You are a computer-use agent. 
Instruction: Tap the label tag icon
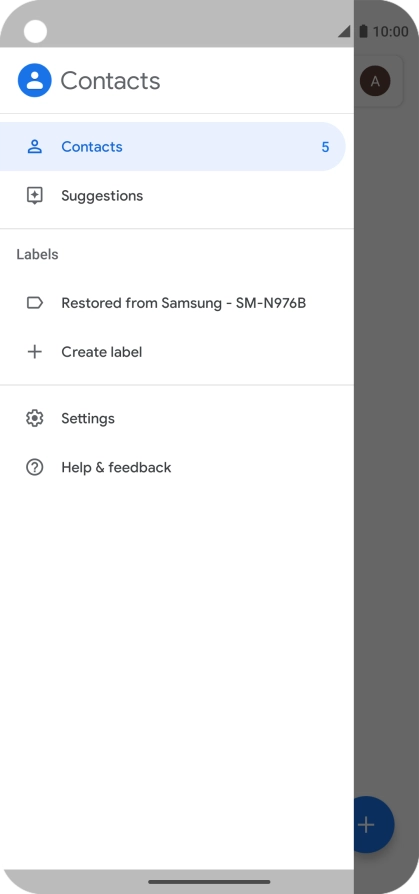[35, 303]
